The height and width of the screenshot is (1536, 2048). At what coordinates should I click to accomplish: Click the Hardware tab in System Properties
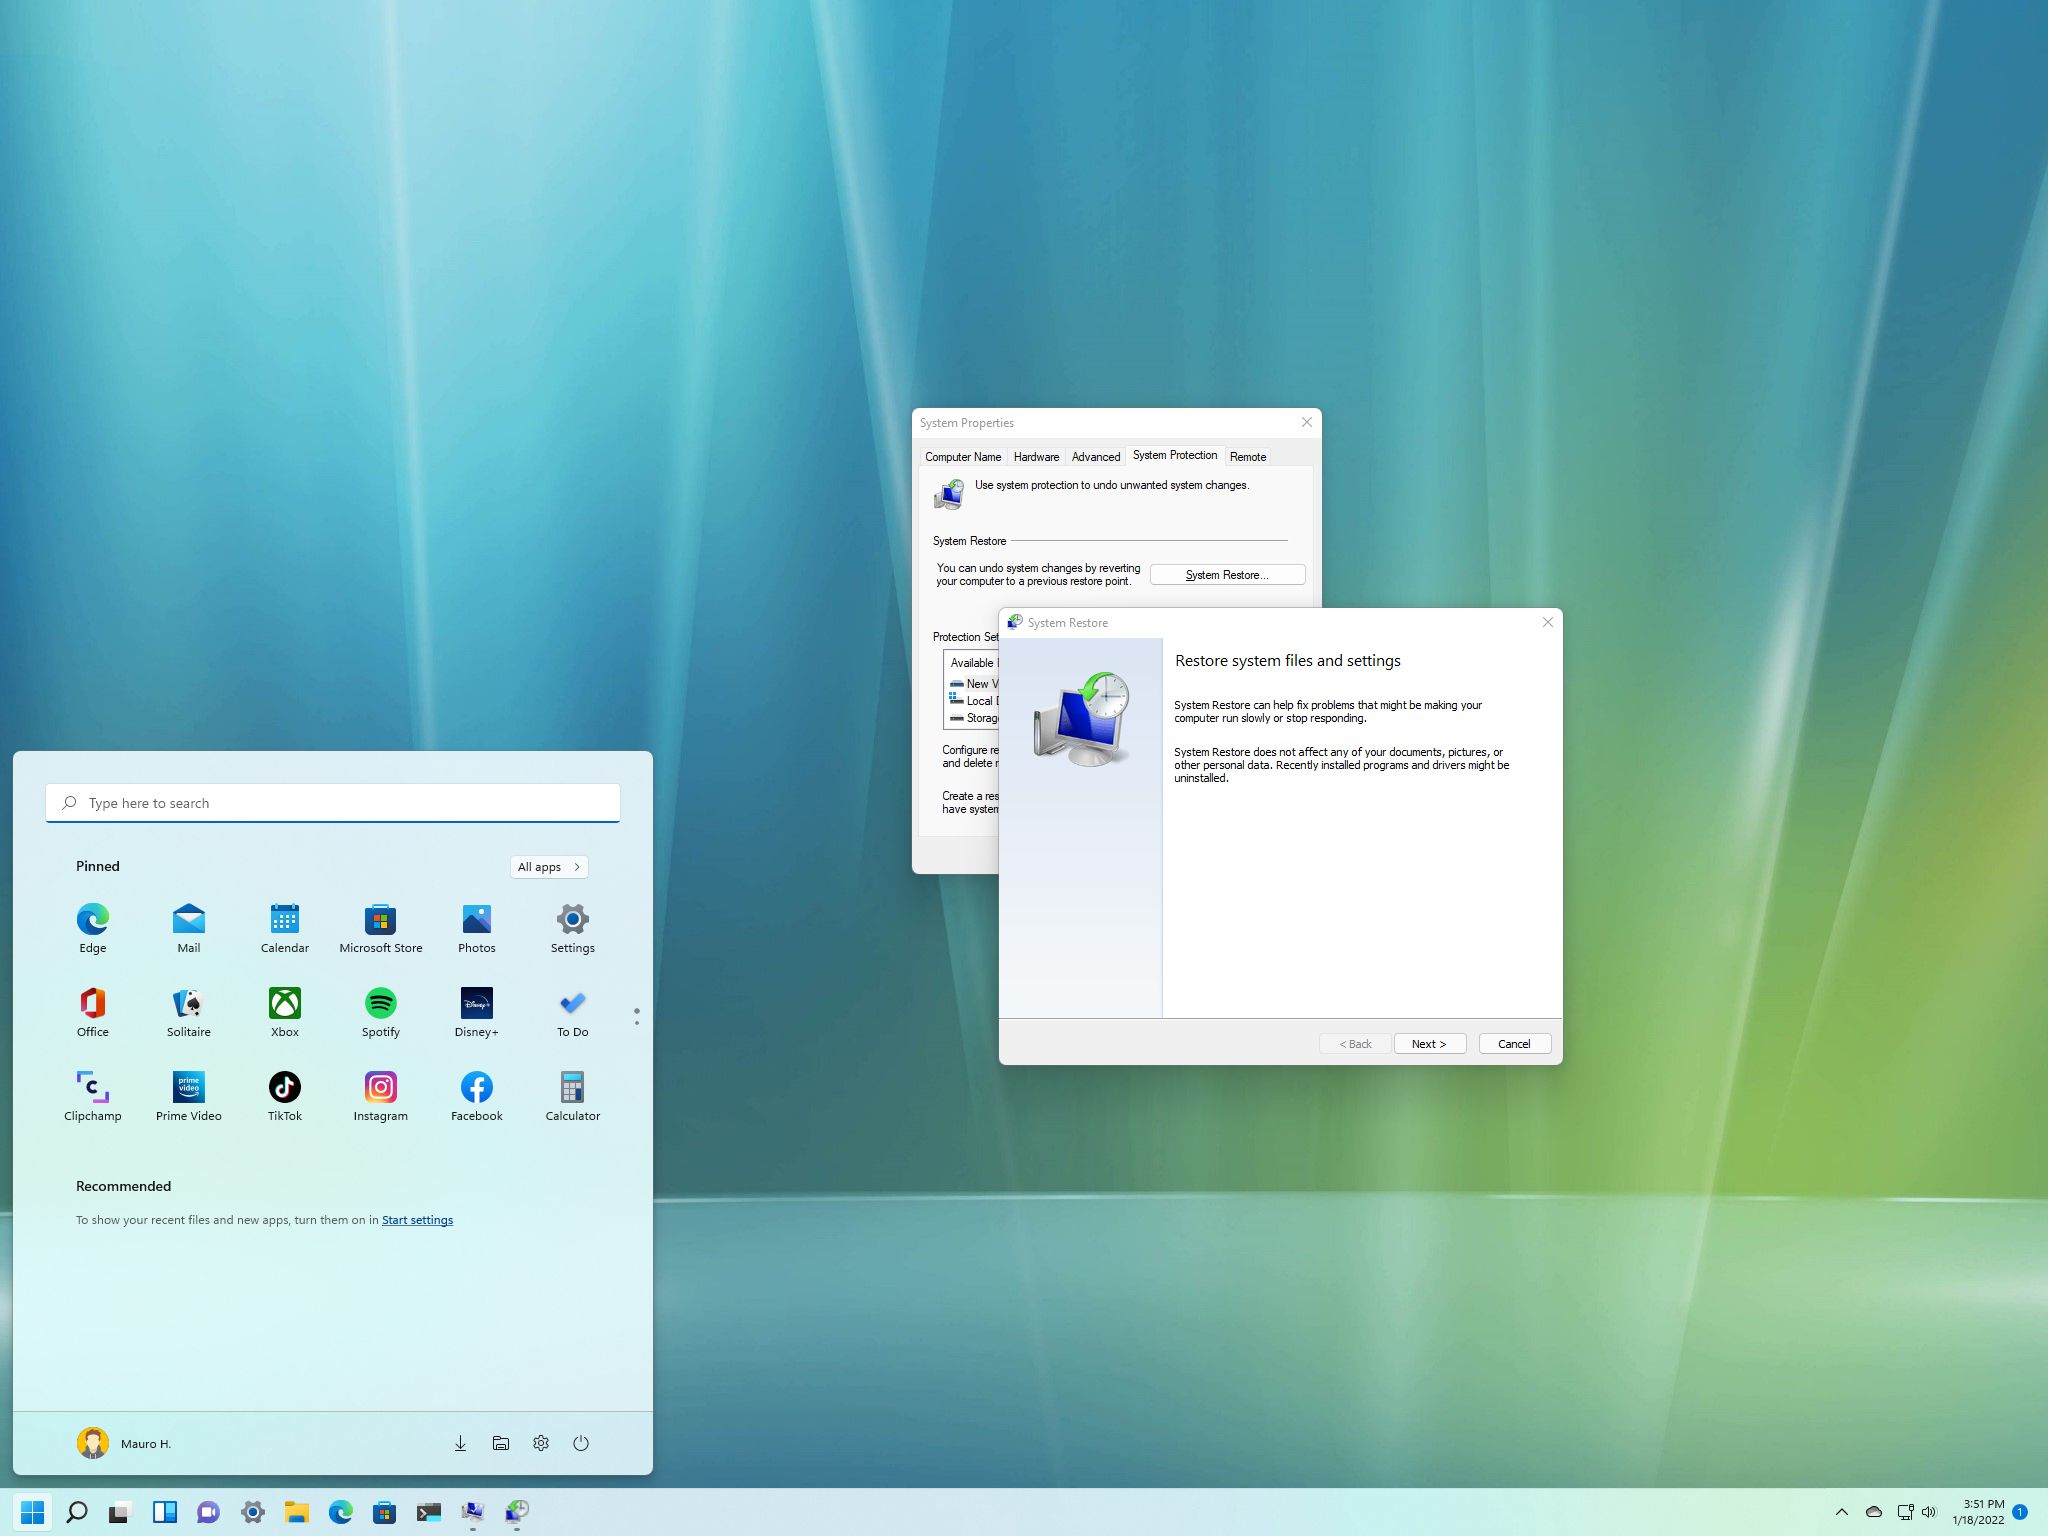coord(1032,455)
